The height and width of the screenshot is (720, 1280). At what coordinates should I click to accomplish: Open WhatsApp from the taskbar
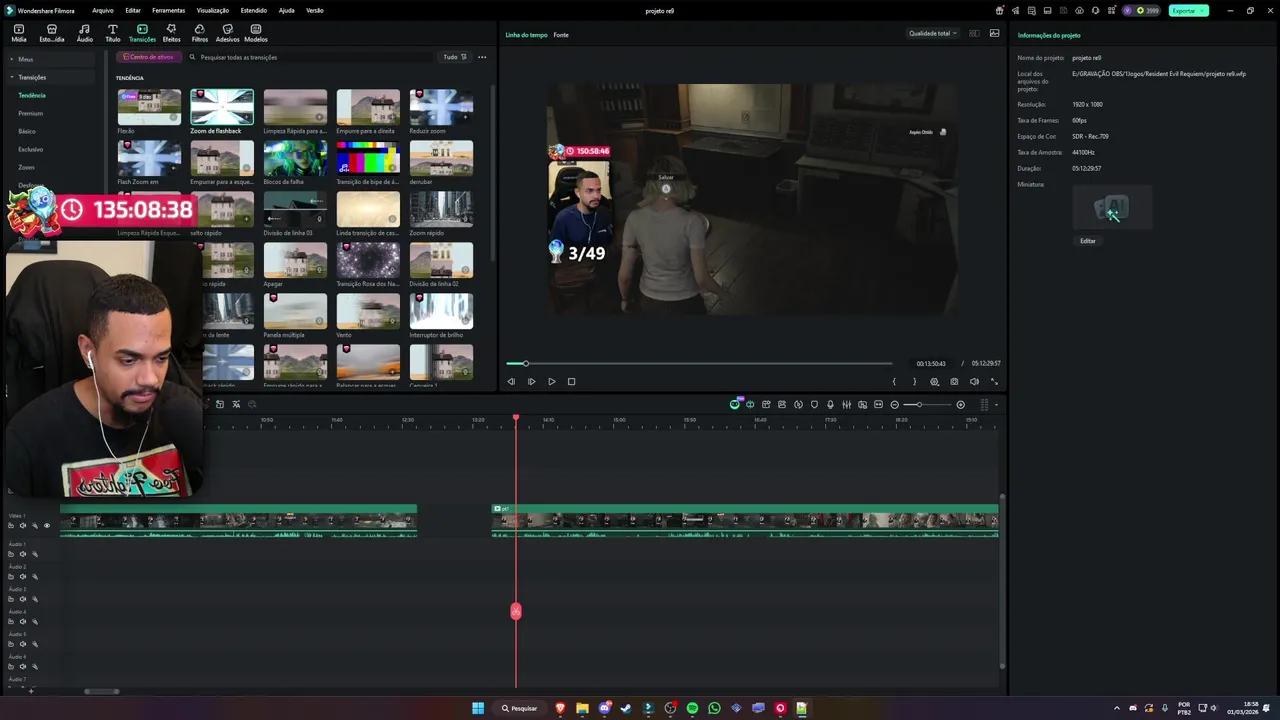(x=714, y=708)
